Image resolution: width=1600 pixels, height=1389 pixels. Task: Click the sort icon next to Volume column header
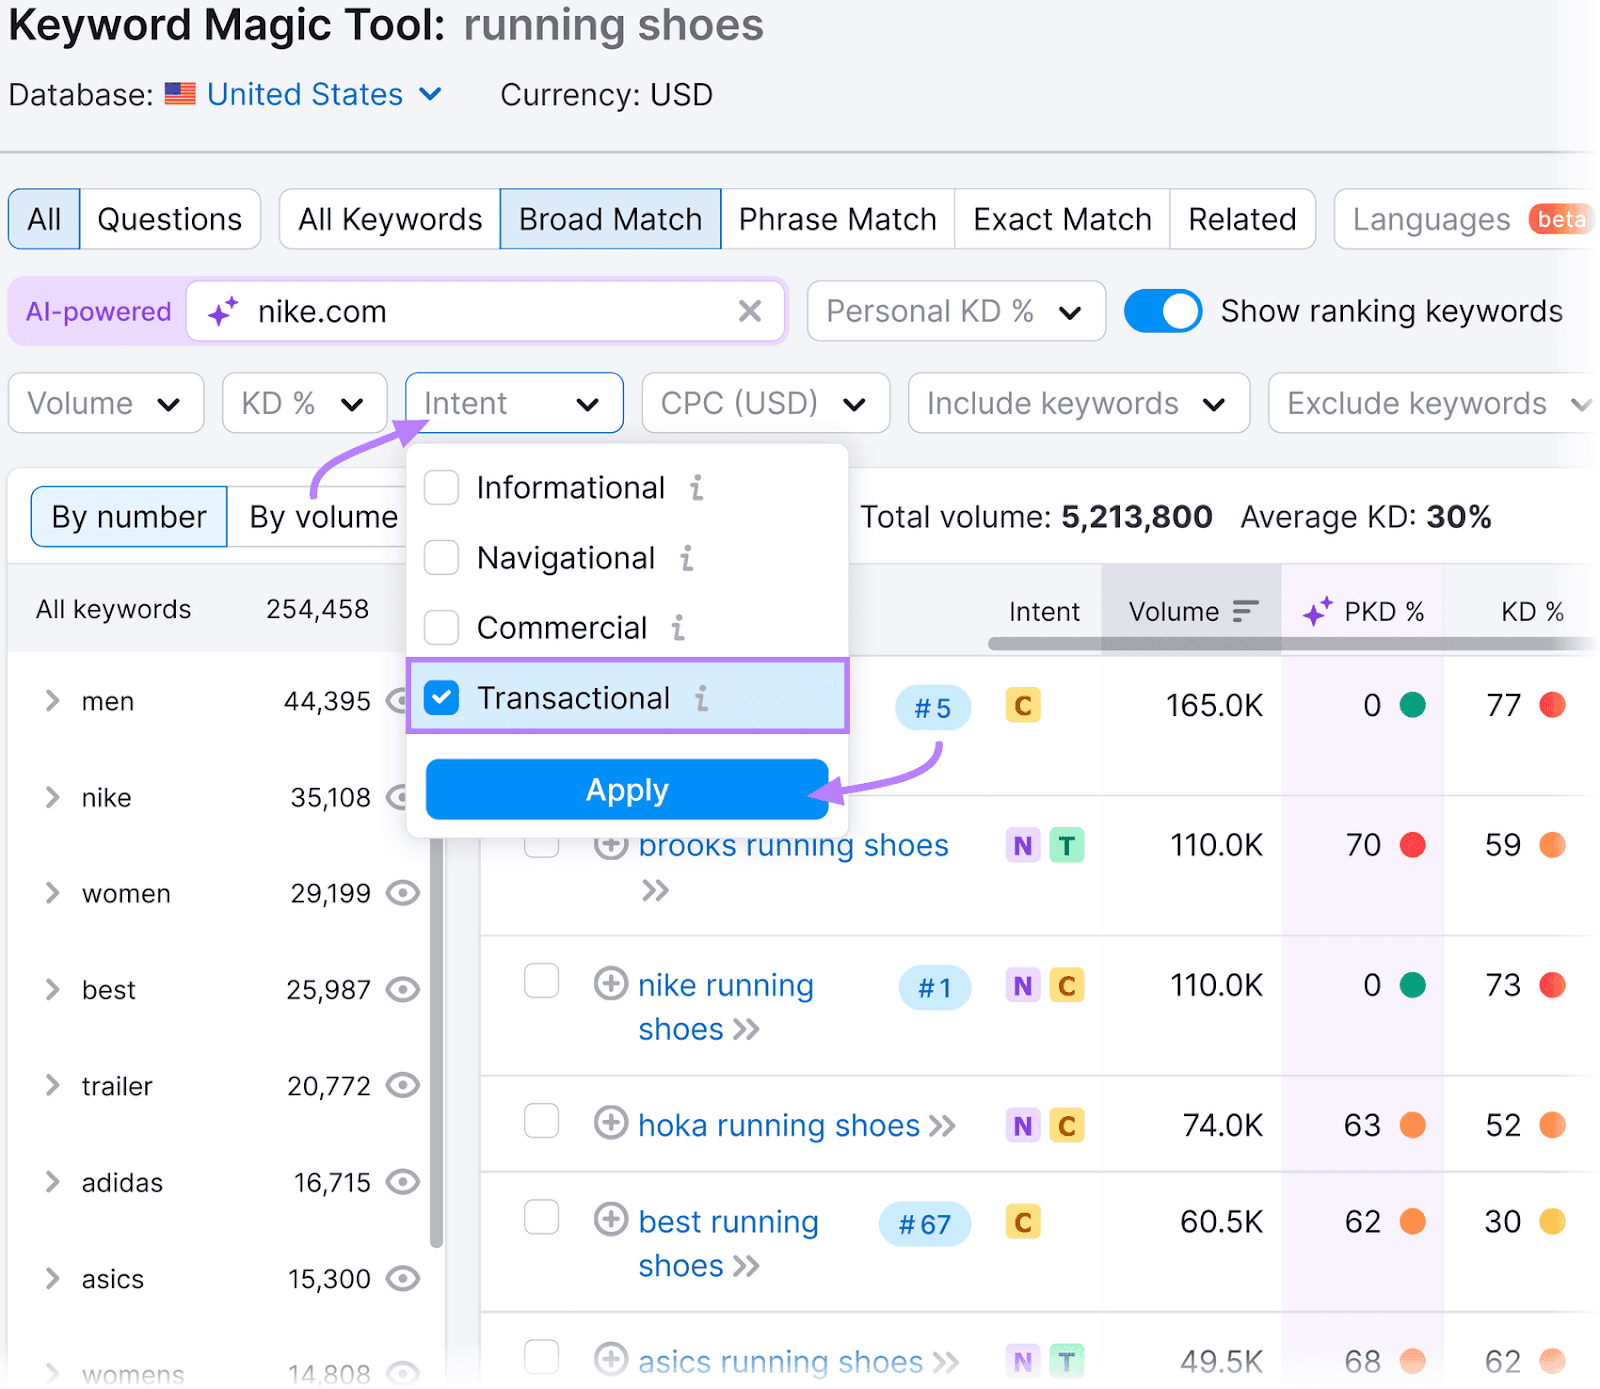pyautogui.click(x=1243, y=611)
